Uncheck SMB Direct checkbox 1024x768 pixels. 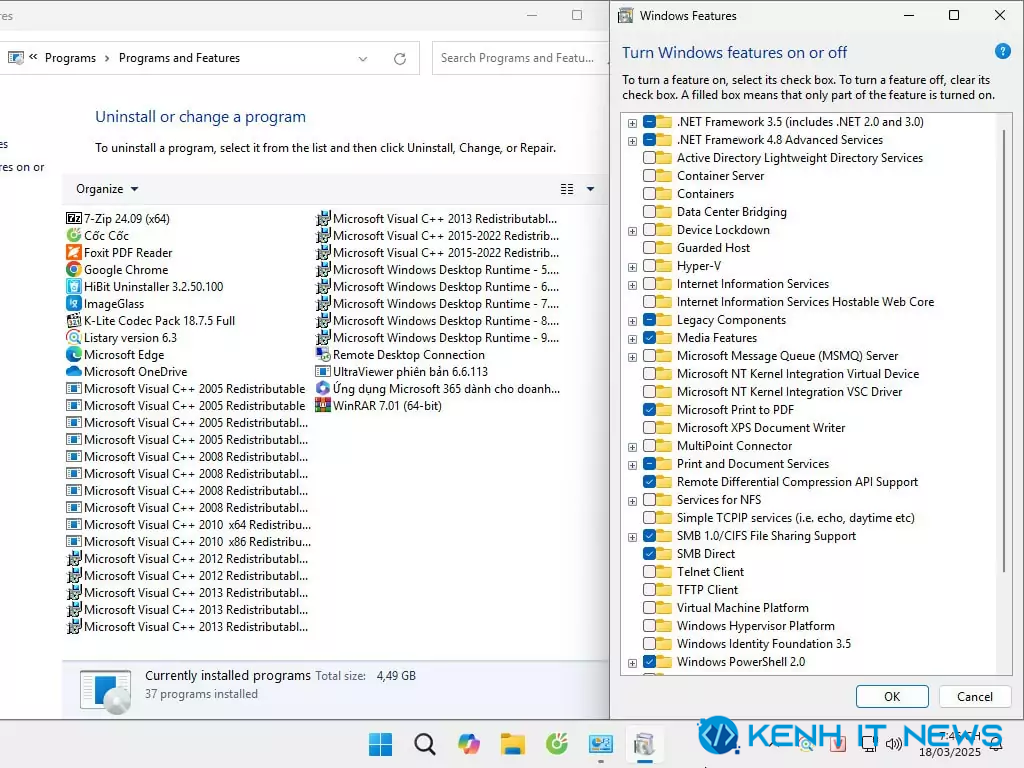(x=649, y=554)
